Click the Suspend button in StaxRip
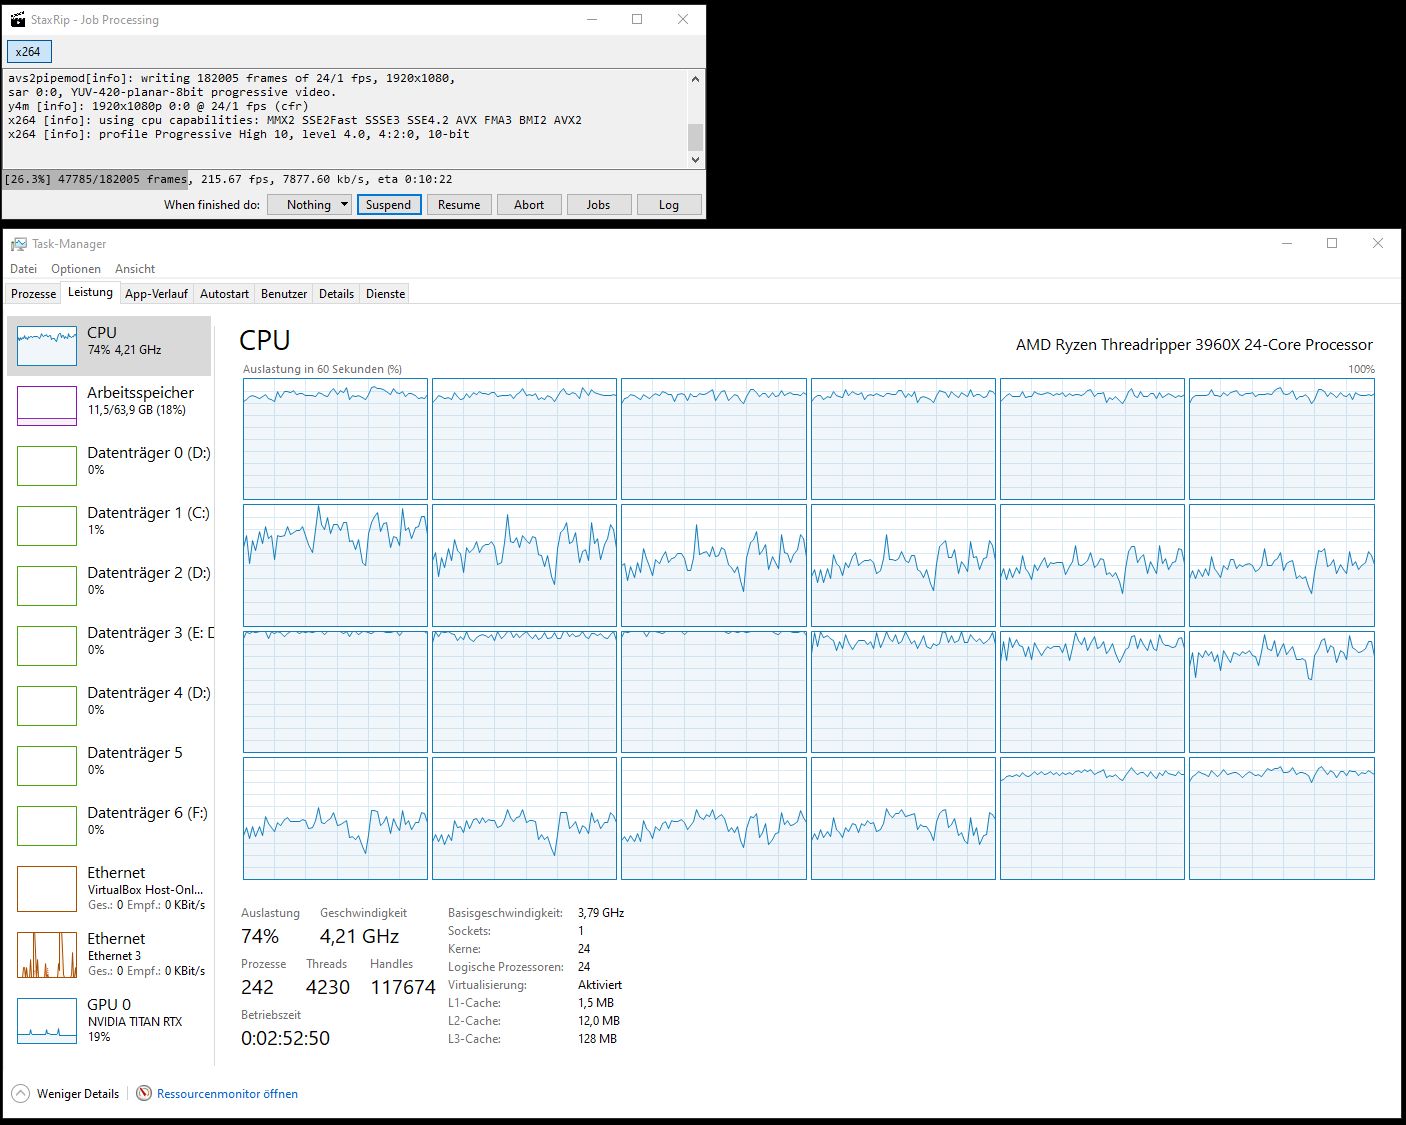1406x1125 pixels. pos(388,205)
